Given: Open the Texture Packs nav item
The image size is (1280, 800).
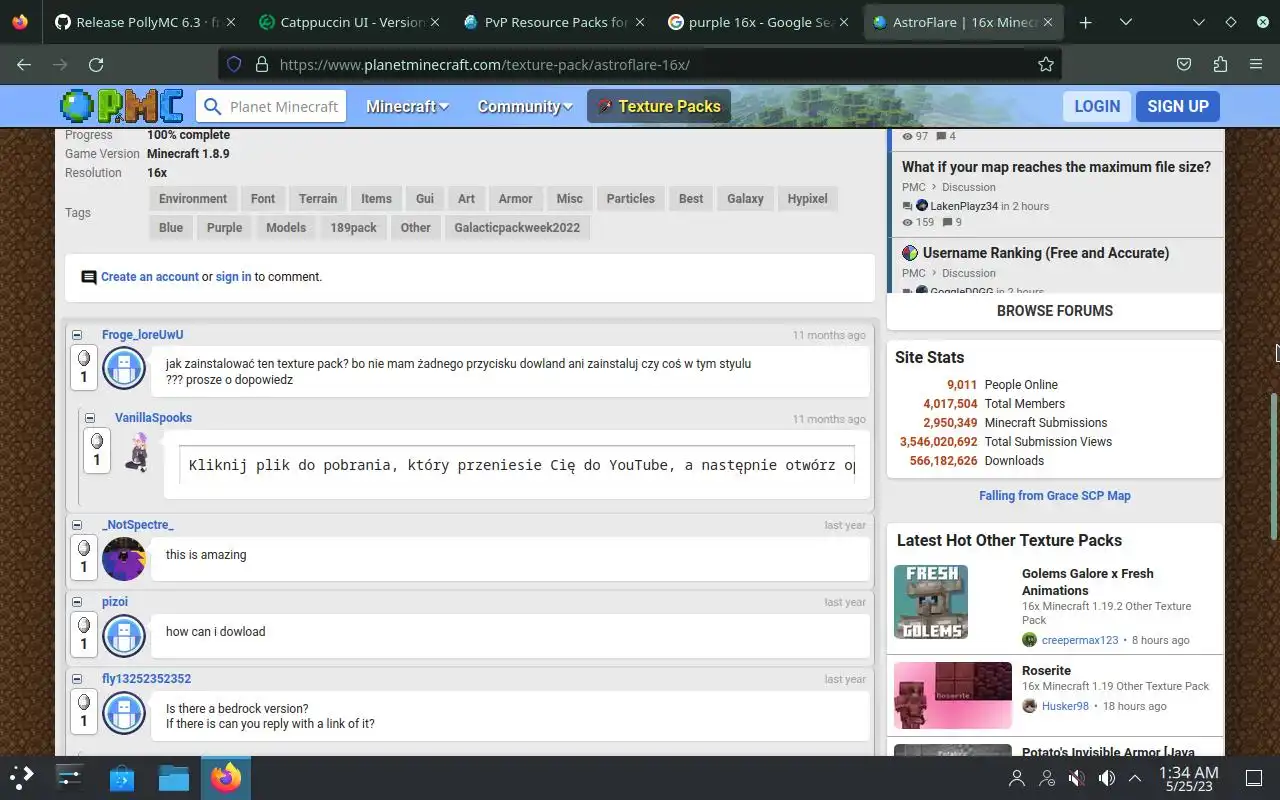Looking at the screenshot, I should [659, 106].
